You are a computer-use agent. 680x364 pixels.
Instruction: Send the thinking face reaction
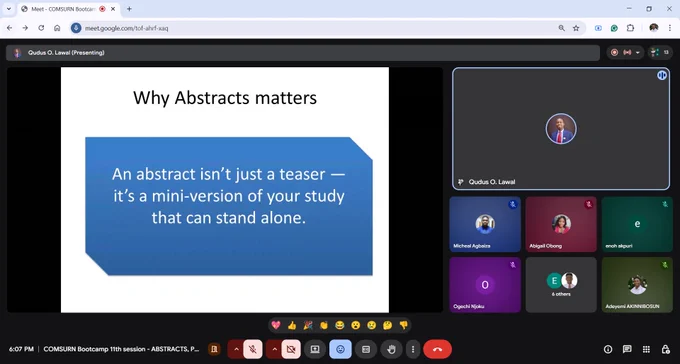(387, 325)
